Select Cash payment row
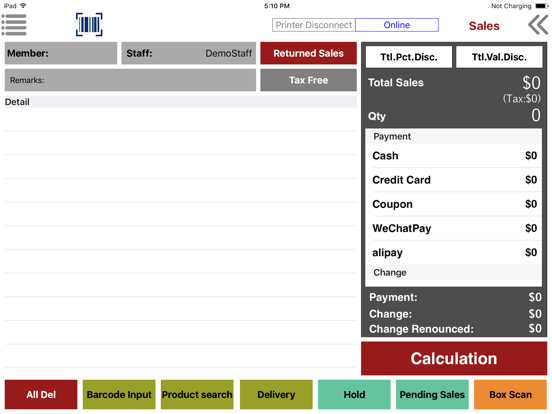The width and height of the screenshot is (552, 414). coord(454,156)
